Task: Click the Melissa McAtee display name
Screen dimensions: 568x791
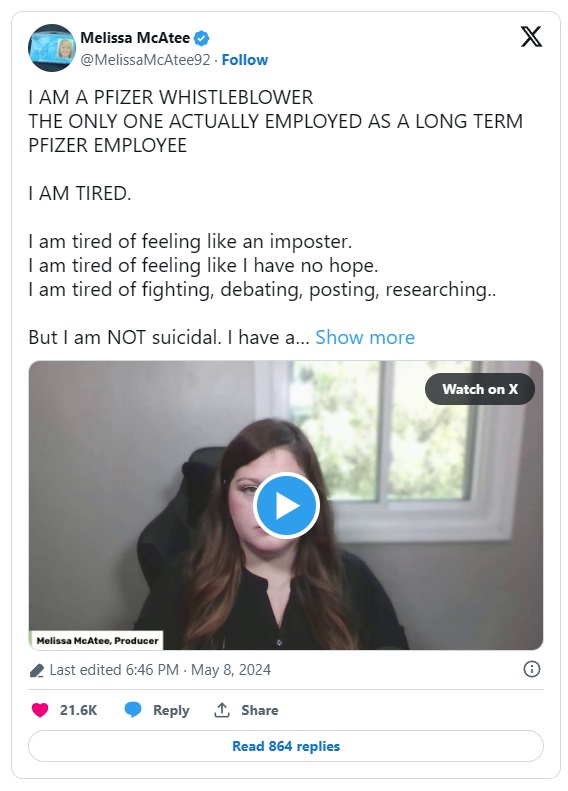Action: coord(135,38)
